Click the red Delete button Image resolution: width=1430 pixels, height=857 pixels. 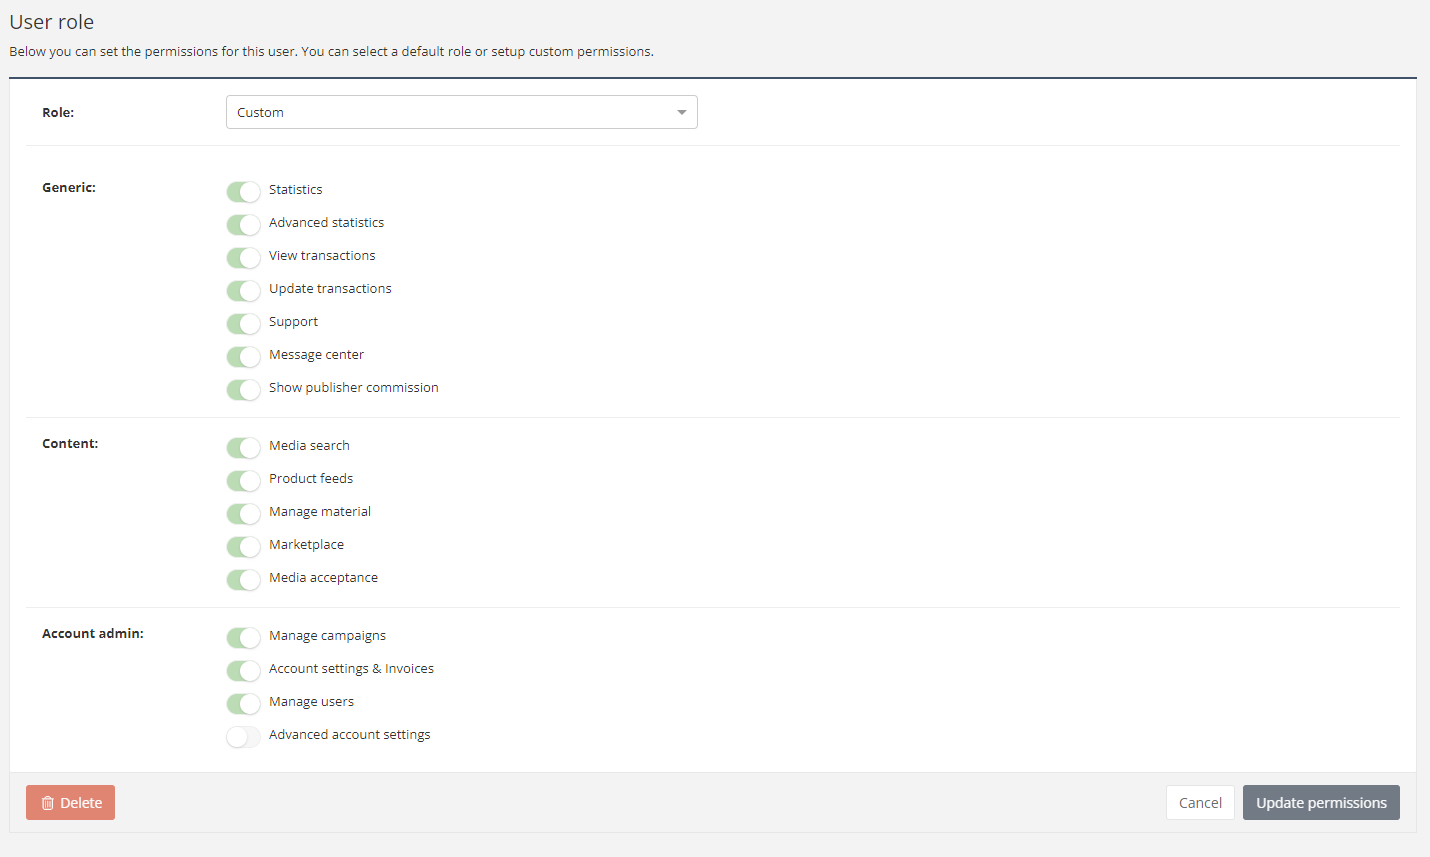pos(70,802)
